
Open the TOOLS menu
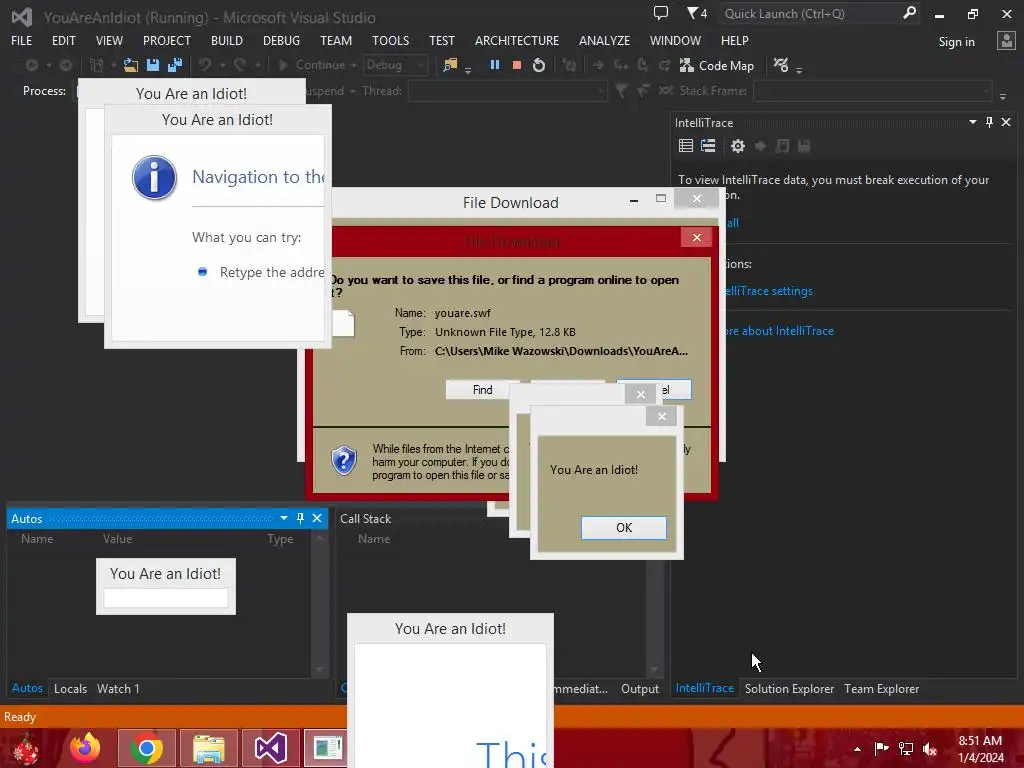pos(391,40)
